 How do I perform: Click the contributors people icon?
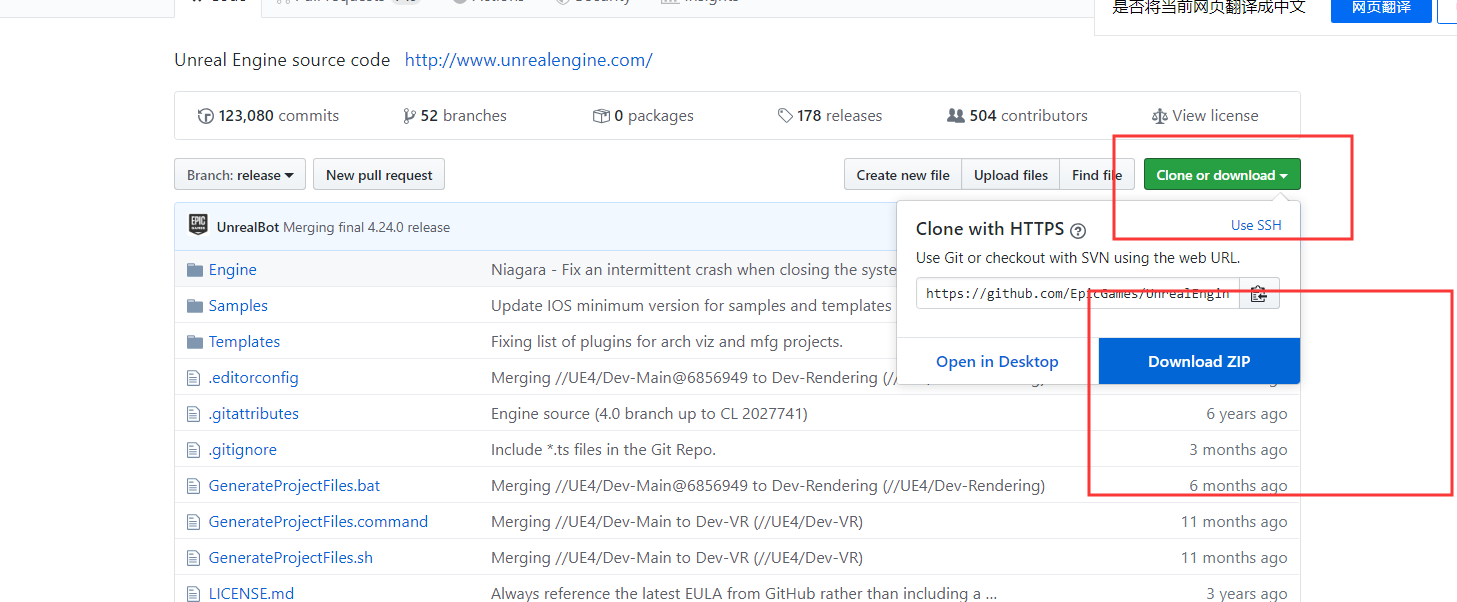(x=956, y=116)
